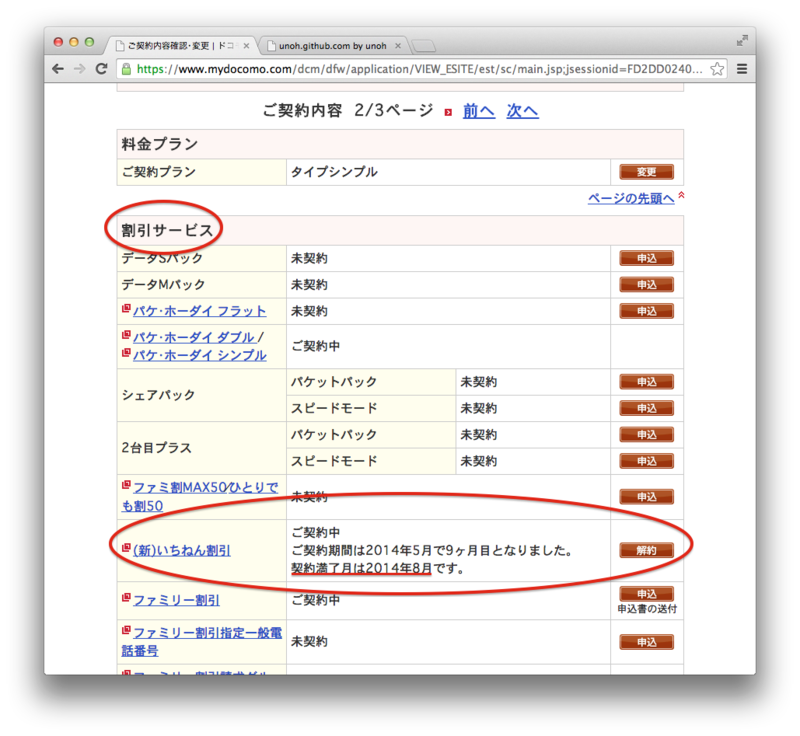Viewport: 800px width, 736px height.
Task: Go to next page via 次へ link
Action: tap(522, 111)
